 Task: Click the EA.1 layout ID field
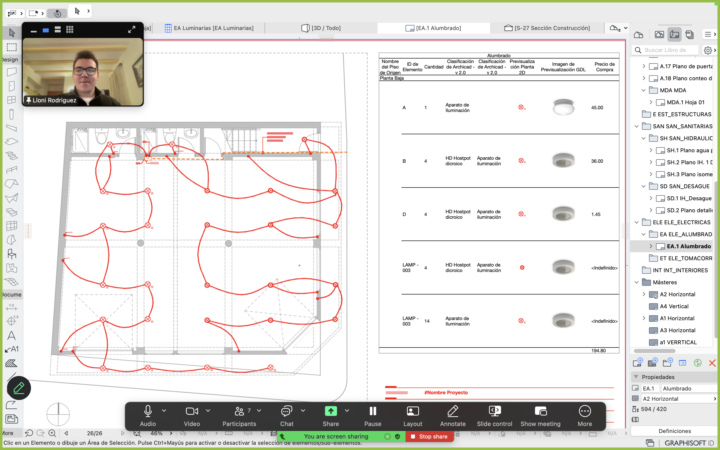click(650, 388)
